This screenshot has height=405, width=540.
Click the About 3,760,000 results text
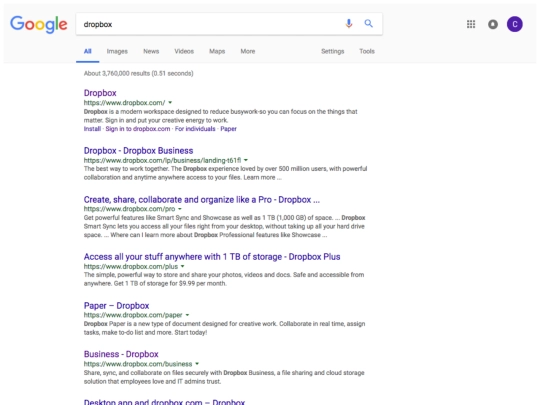(x=138, y=73)
